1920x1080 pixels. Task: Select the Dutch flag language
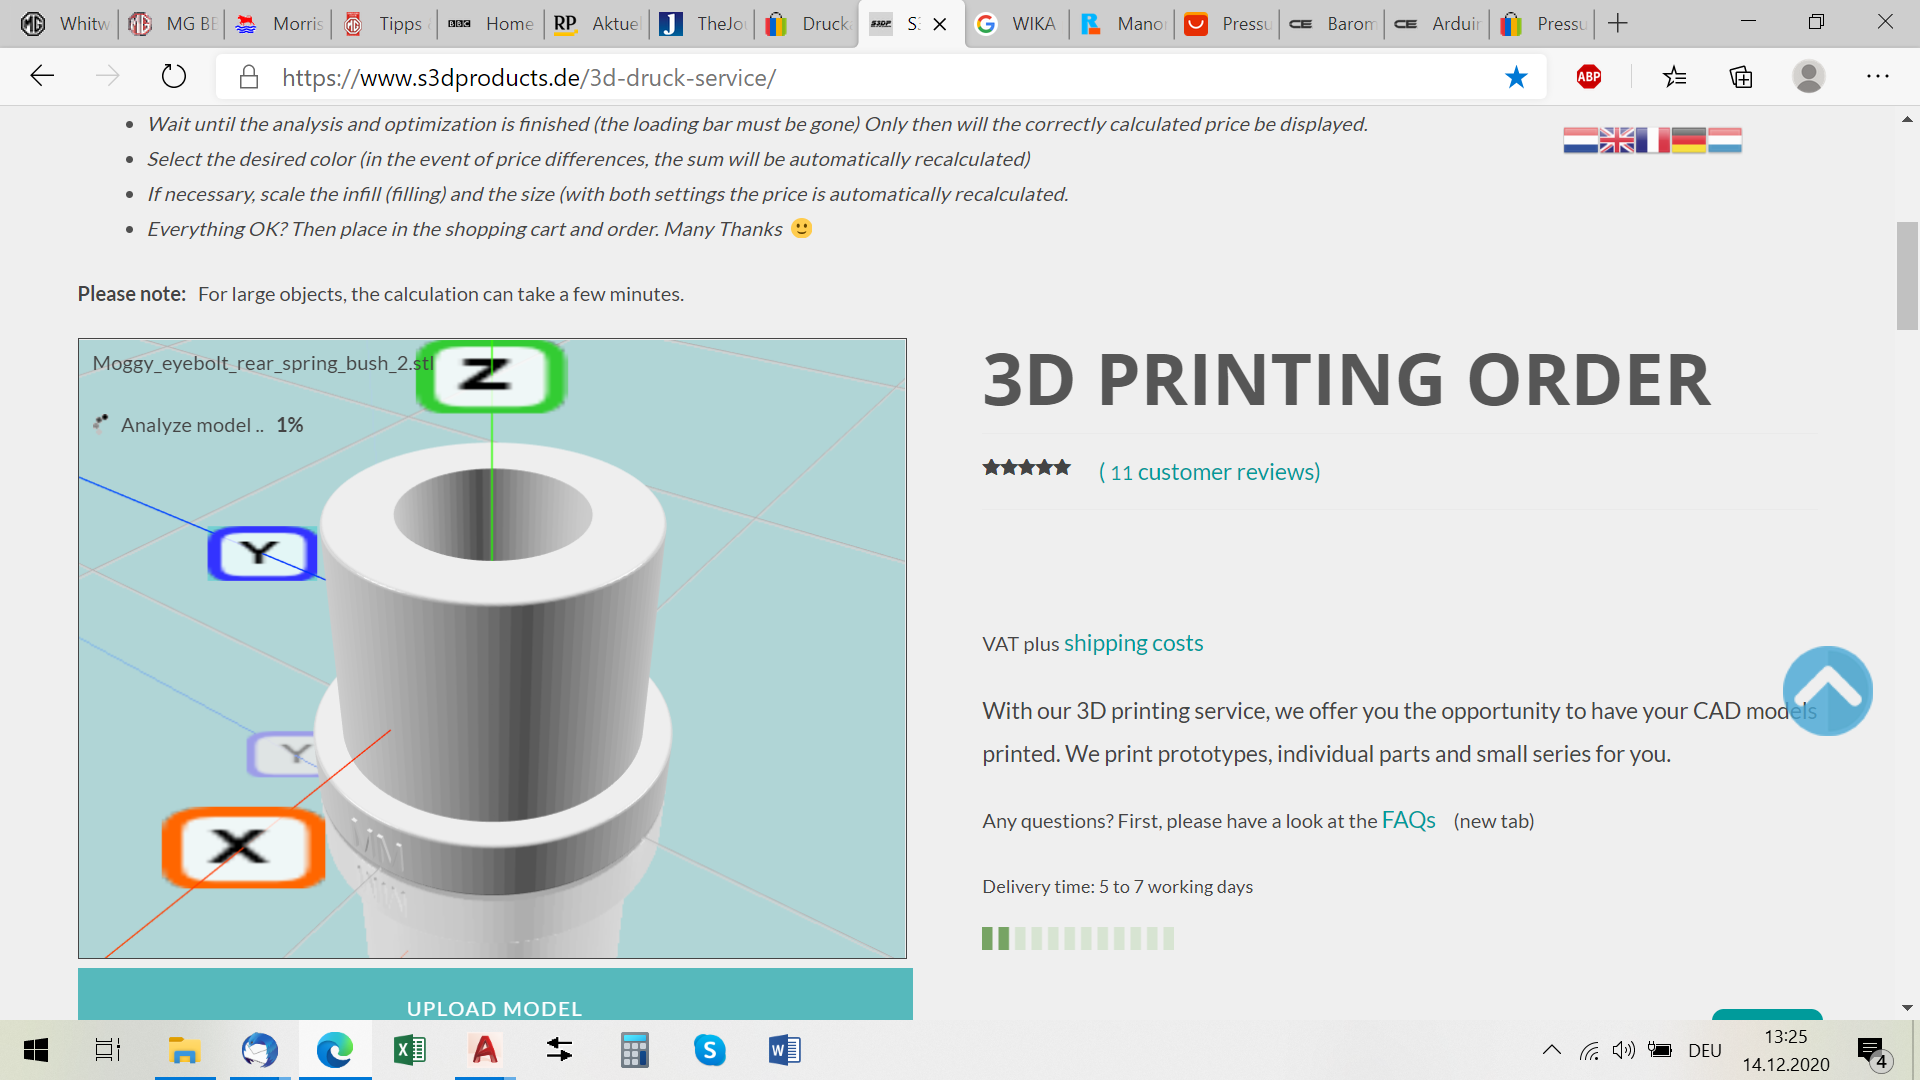[1580, 140]
